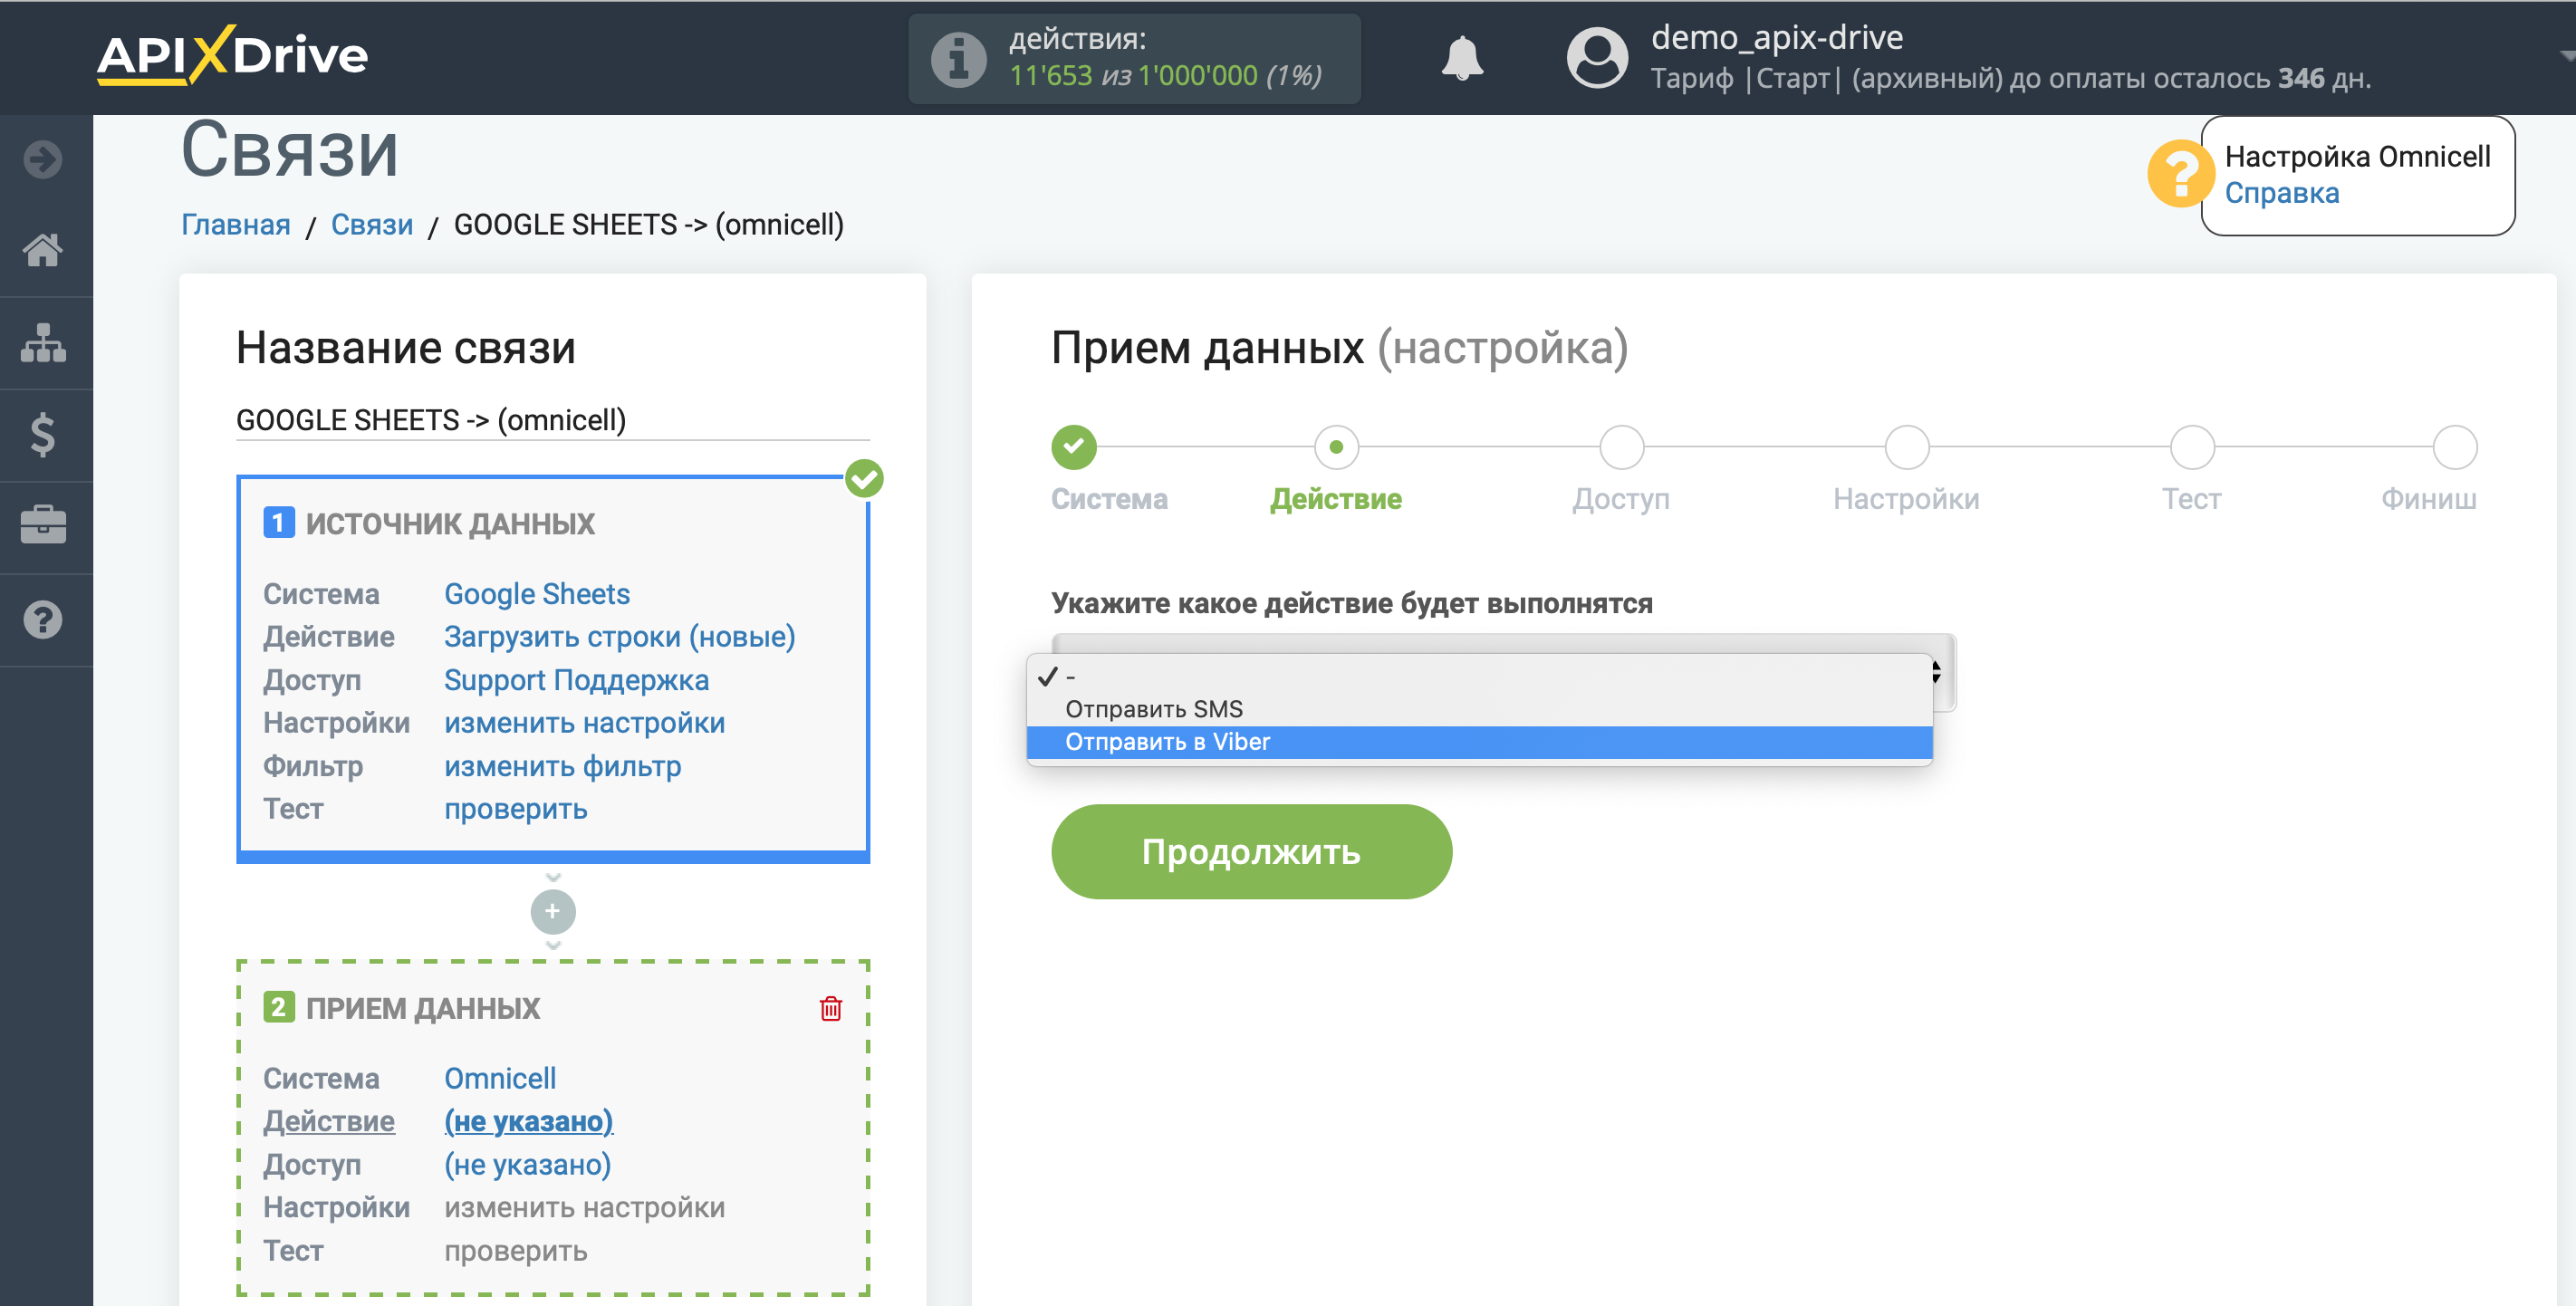
Task: Click the action dropdown stepper arrows
Action: click(1937, 672)
